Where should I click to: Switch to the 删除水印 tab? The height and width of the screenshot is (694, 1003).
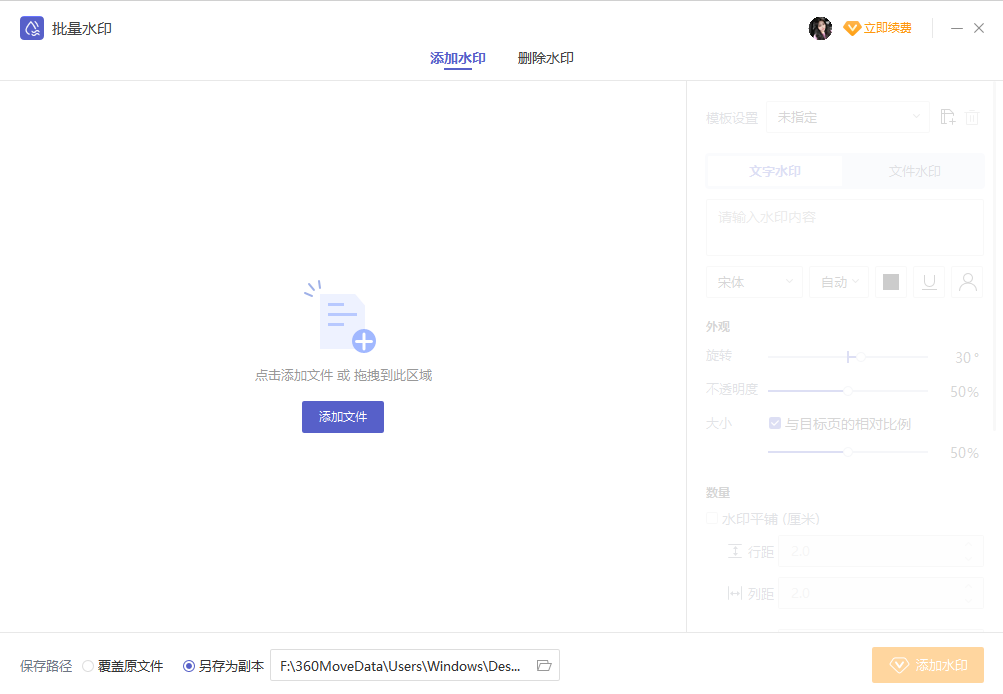(x=545, y=58)
